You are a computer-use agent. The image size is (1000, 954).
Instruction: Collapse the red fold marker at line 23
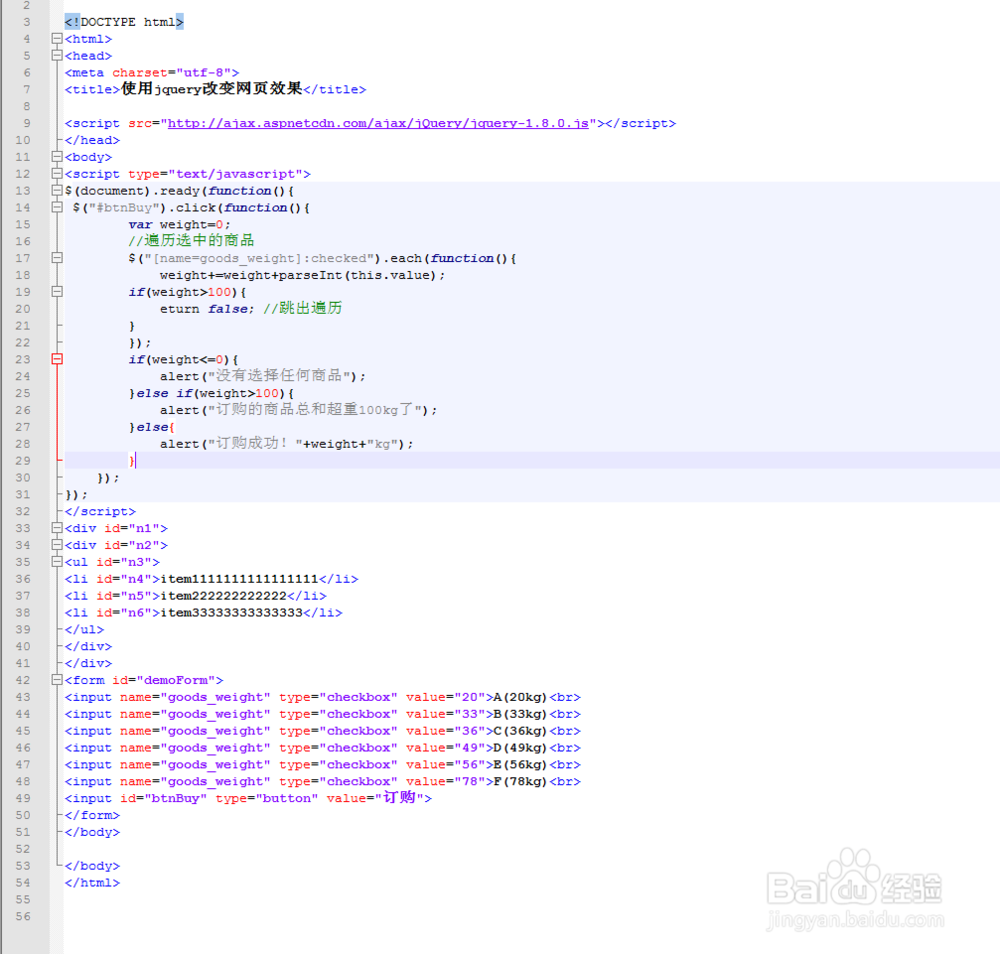(57, 359)
